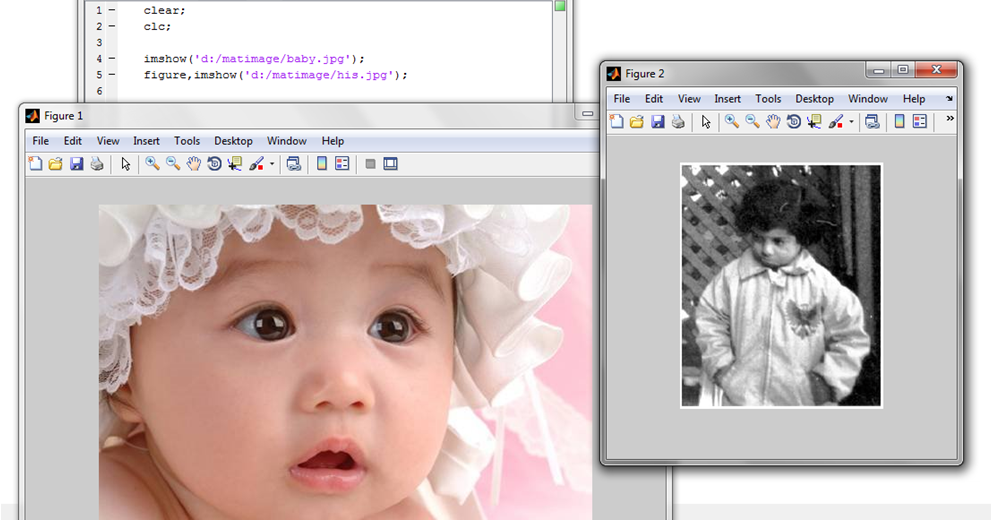This screenshot has height=521, width=992.
Task: Open Insert menu in Figure 1
Action: (146, 141)
